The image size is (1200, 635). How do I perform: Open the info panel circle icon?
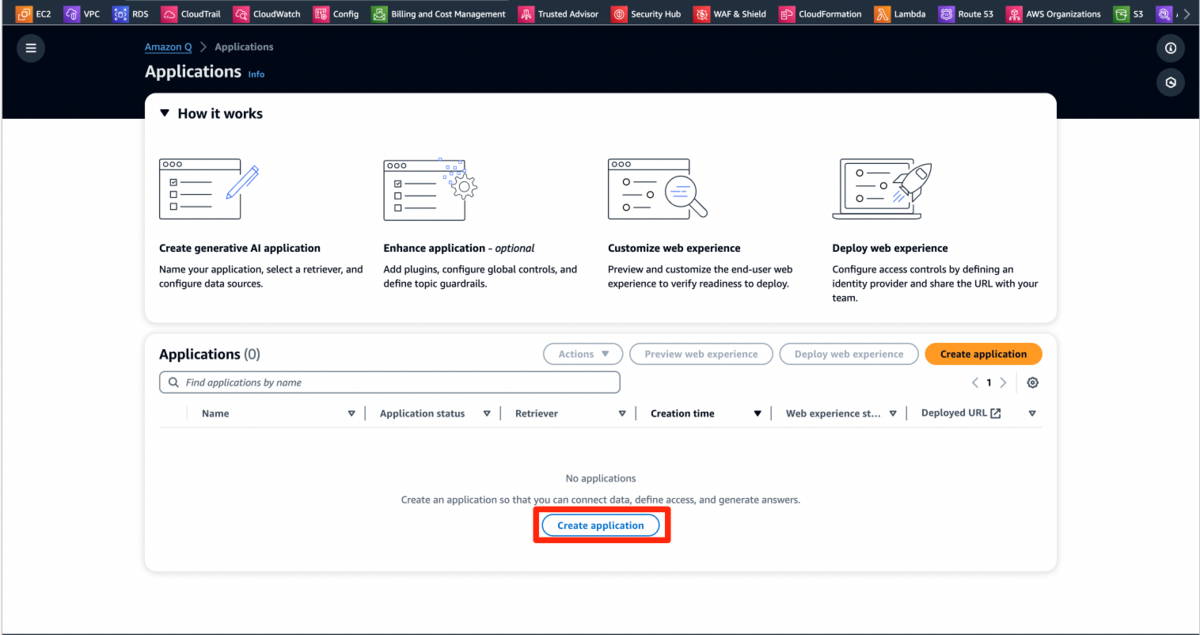[1170, 48]
